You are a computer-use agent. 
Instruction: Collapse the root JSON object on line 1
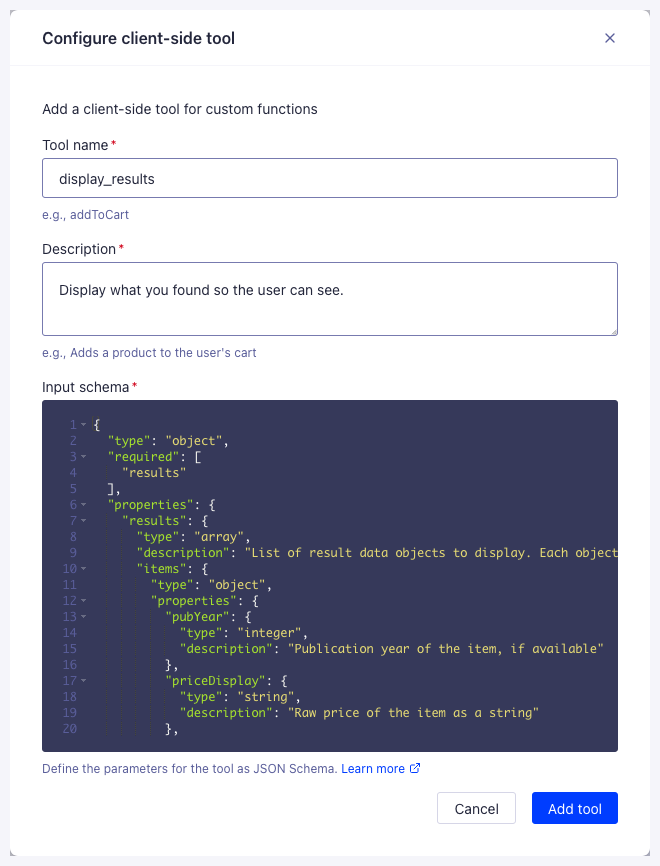click(x=84, y=424)
